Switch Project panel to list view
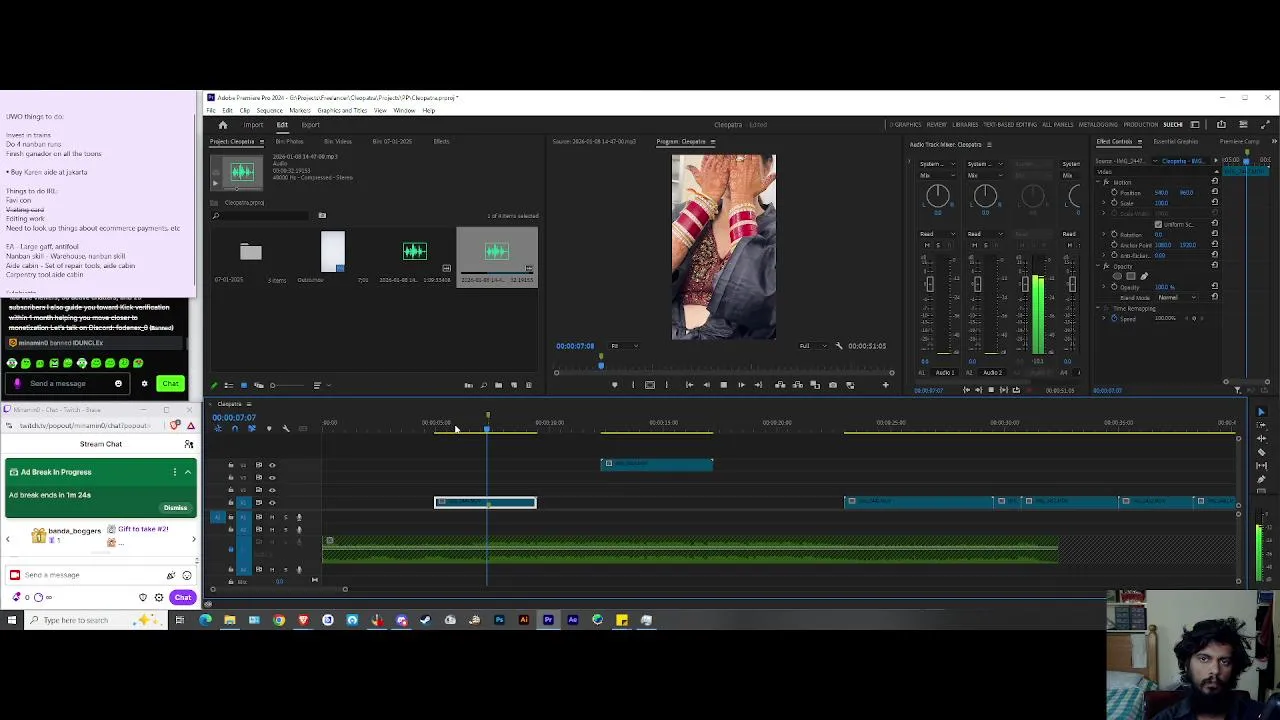Screen dimensions: 1280x720 [229, 385]
